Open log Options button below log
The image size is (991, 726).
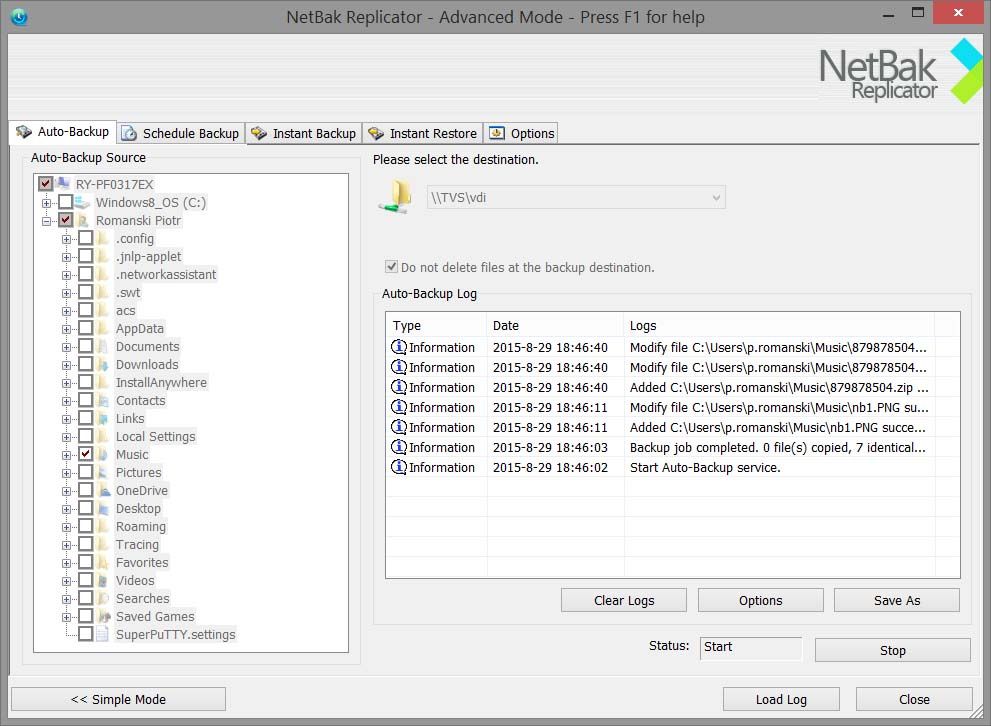[760, 600]
